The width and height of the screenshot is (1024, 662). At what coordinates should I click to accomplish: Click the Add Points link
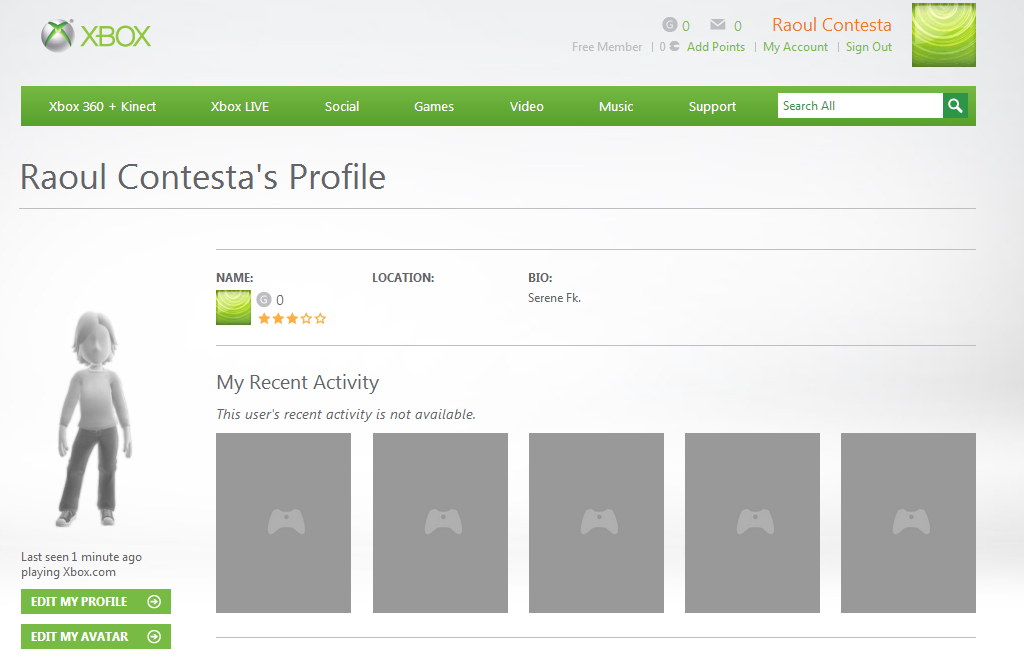coord(716,47)
